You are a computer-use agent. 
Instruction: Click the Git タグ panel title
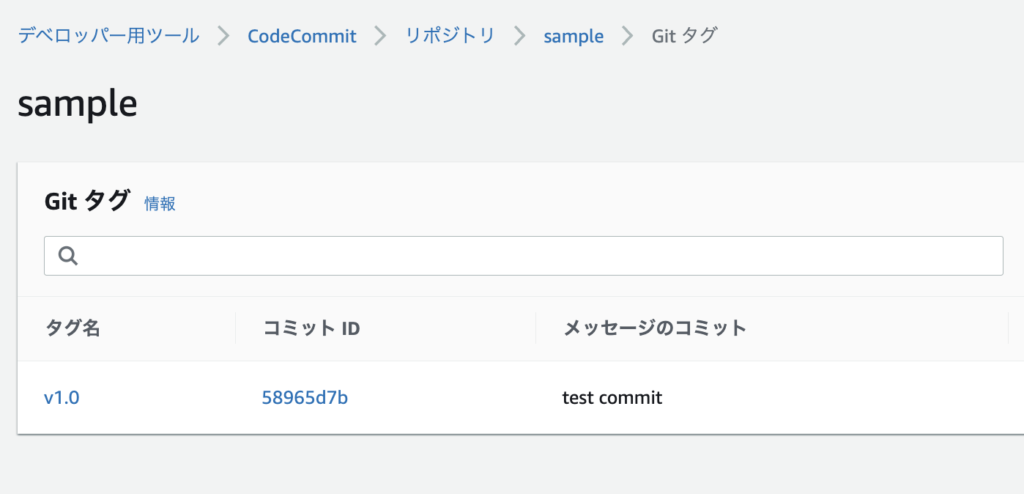87,201
